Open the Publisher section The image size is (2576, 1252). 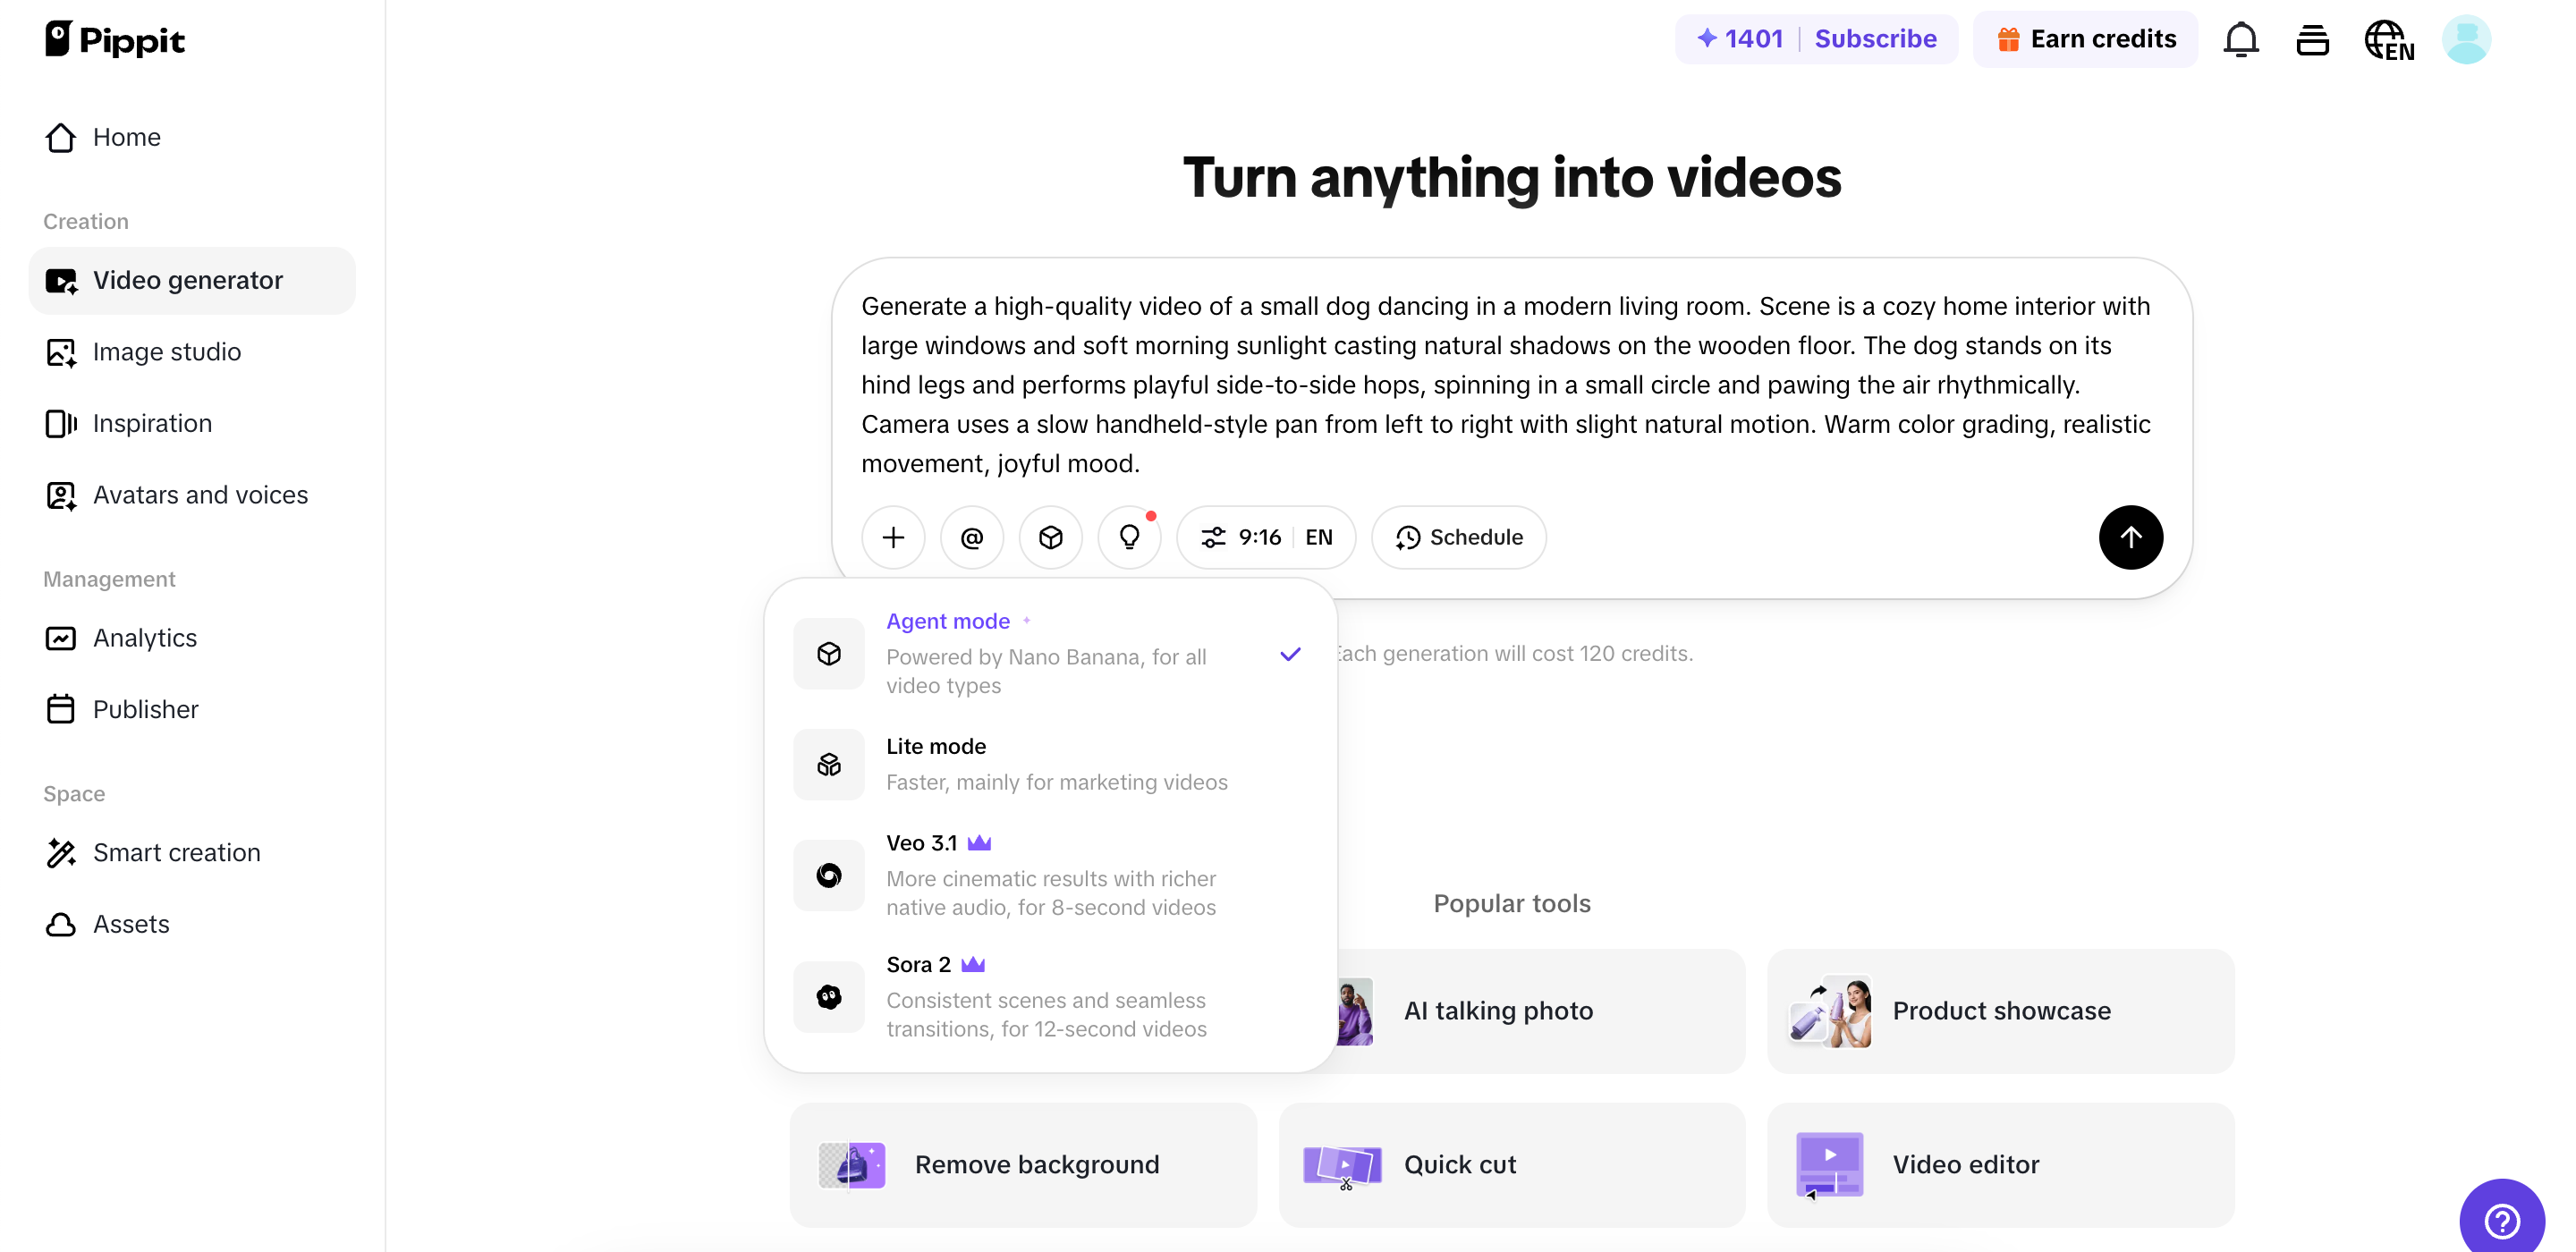coord(146,709)
